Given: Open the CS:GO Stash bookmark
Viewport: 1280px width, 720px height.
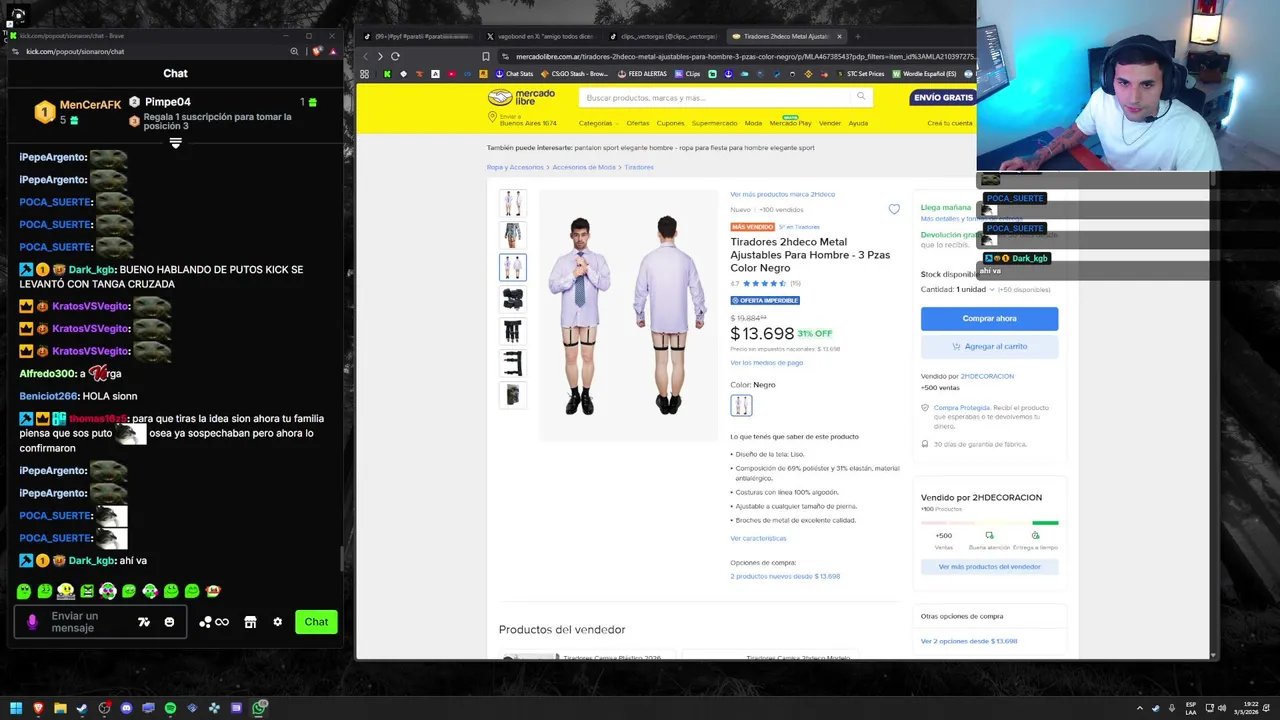Looking at the screenshot, I should pos(577,74).
